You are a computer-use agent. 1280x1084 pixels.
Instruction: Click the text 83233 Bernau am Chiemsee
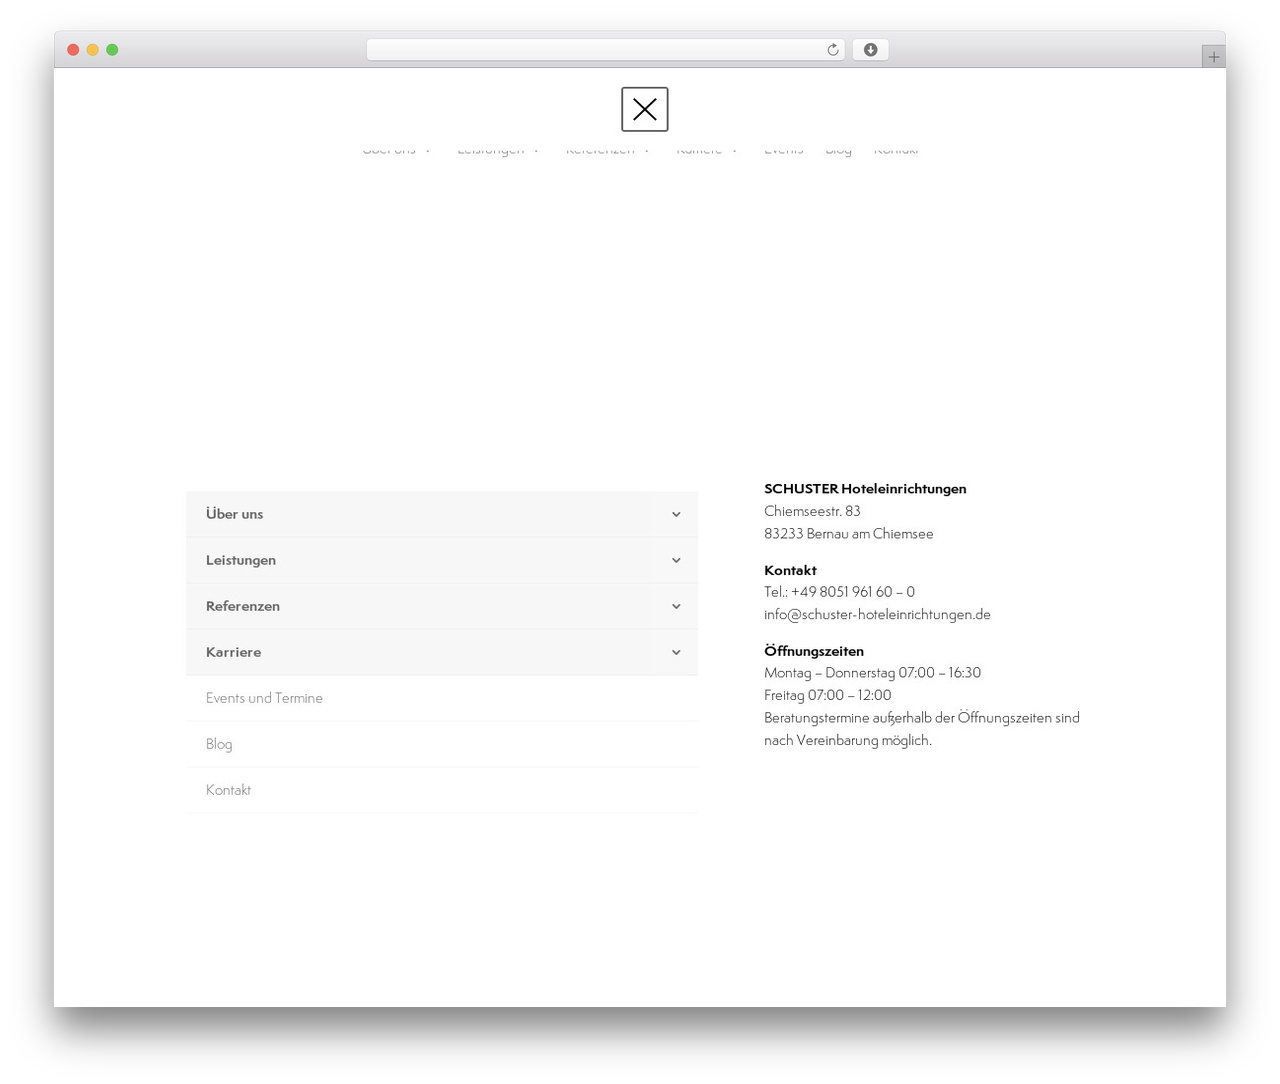point(848,534)
